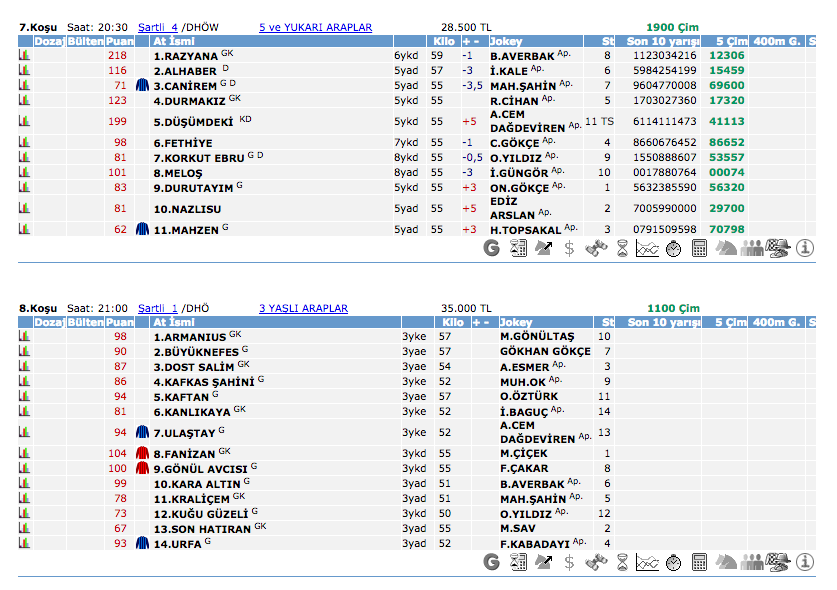Viewport: 837px width, 590px height.
Task: Click the blue jersey icon next to CANİREM
Action: pyautogui.click(x=142, y=86)
